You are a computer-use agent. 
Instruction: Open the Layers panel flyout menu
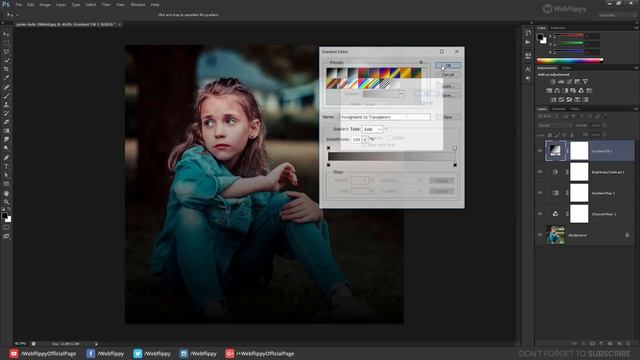point(636,109)
